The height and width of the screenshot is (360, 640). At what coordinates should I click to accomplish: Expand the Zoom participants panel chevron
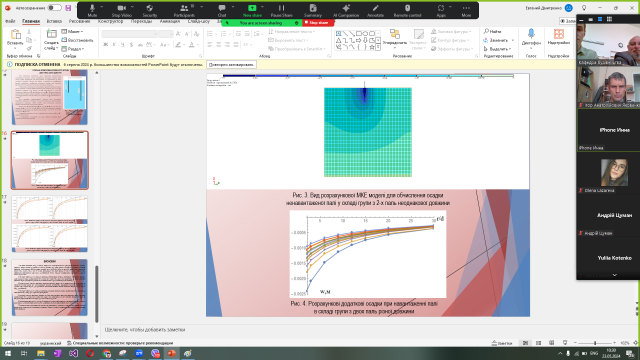(614, 275)
